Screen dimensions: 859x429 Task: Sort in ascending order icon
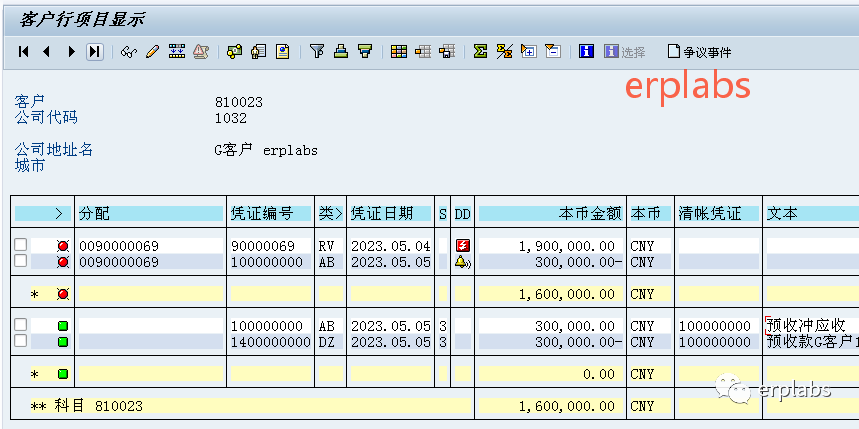pyautogui.click(x=341, y=52)
